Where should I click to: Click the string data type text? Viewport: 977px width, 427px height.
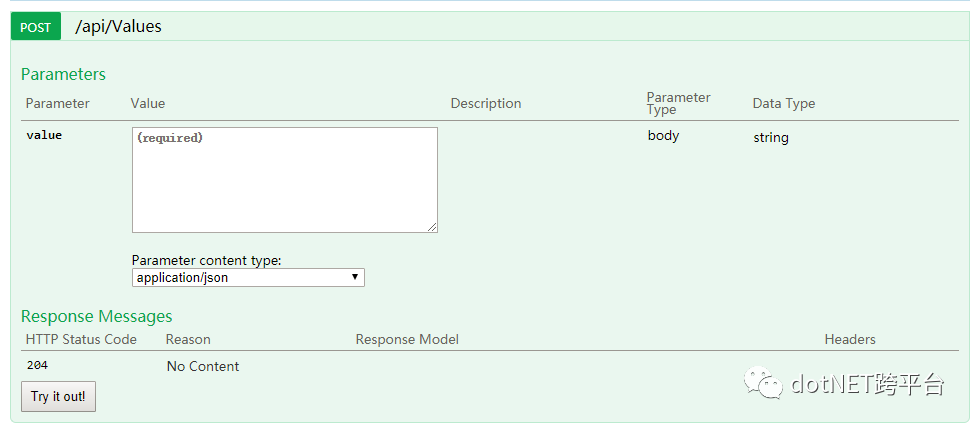[771, 137]
